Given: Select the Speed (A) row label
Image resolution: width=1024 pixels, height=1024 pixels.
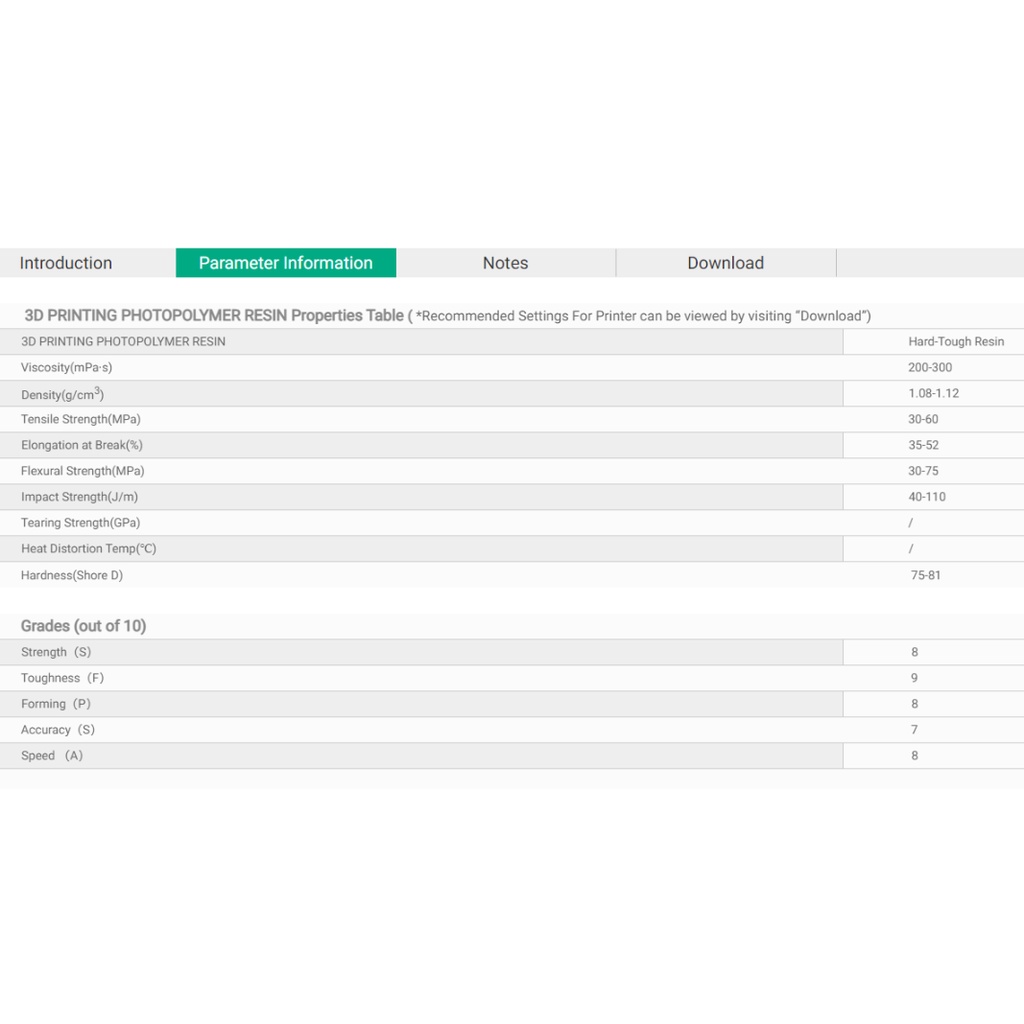Looking at the screenshot, I should point(52,756).
